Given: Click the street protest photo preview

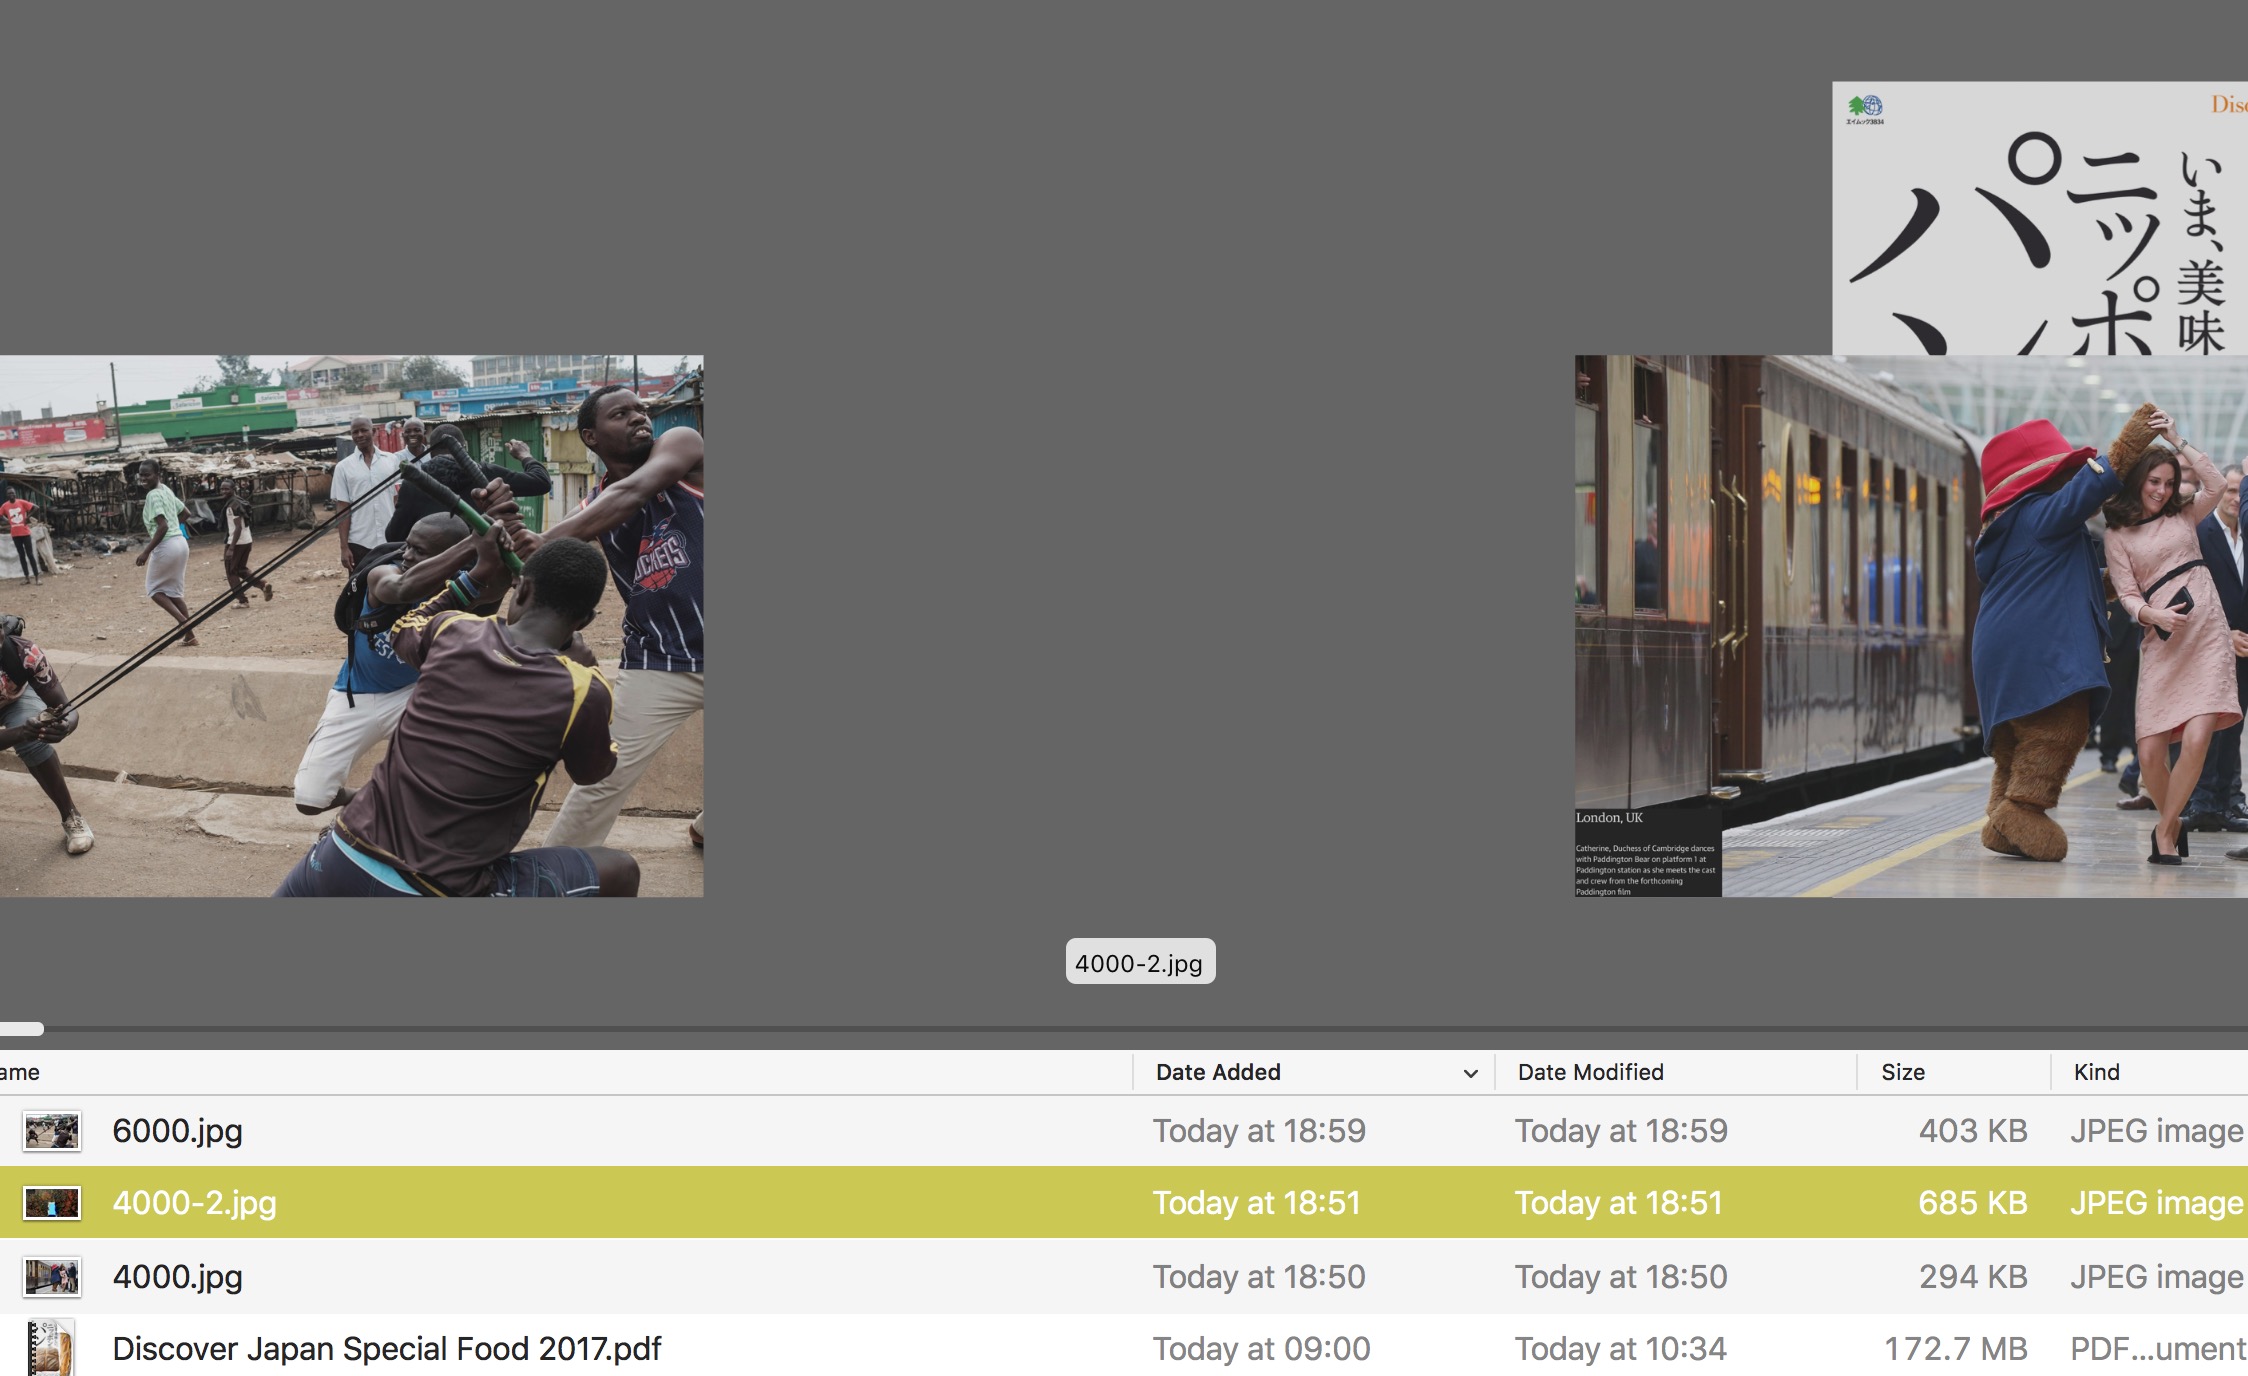Looking at the screenshot, I should point(350,626).
